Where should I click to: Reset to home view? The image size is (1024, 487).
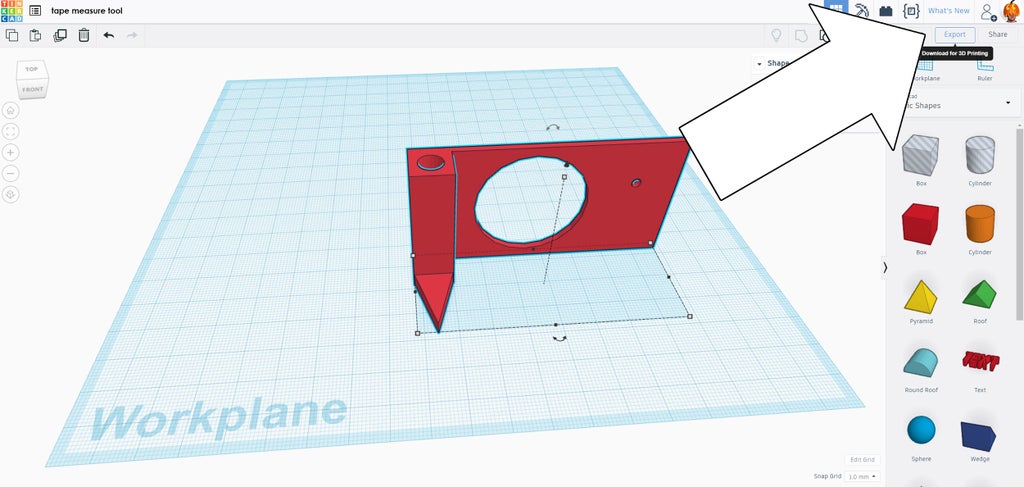(11, 110)
